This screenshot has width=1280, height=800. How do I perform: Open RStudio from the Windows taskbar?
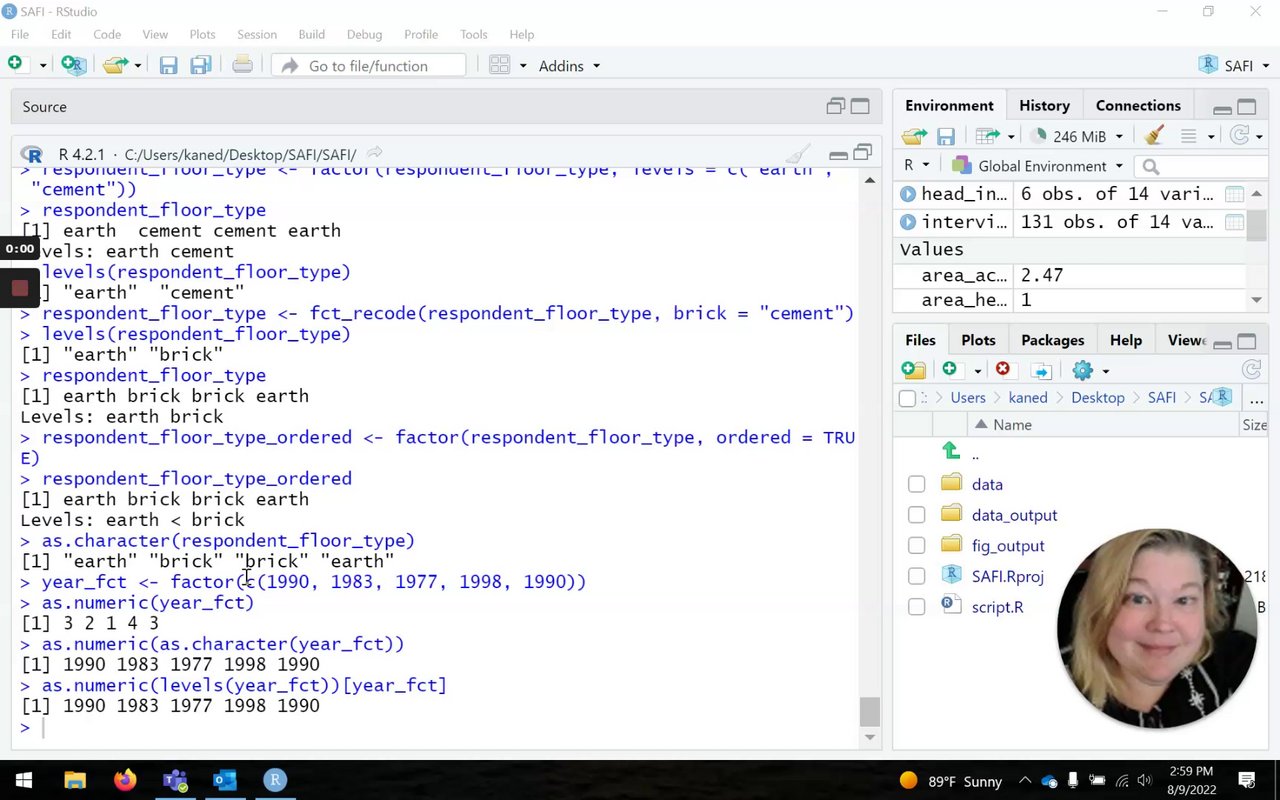[275, 780]
